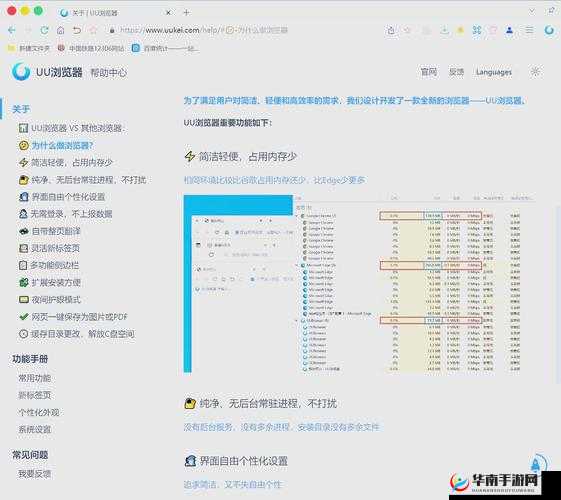Open the 反馈 link in header
This screenshot has height=500, width=561.
(x=457, y=72)
